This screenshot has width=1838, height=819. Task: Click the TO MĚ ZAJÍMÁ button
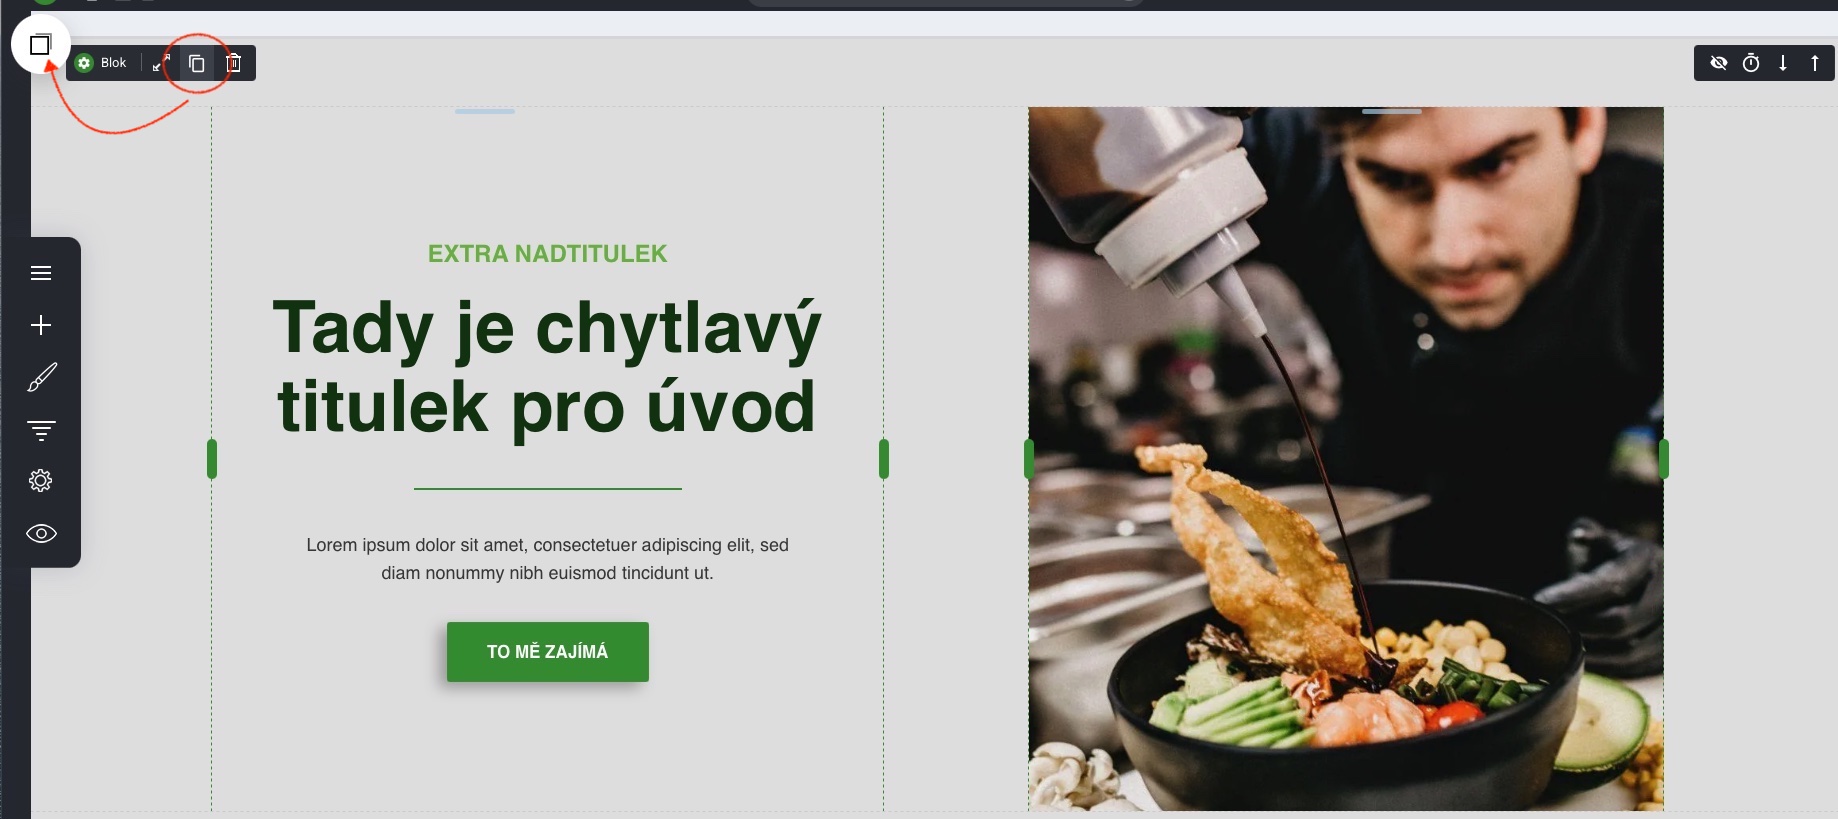coord(548,652)
